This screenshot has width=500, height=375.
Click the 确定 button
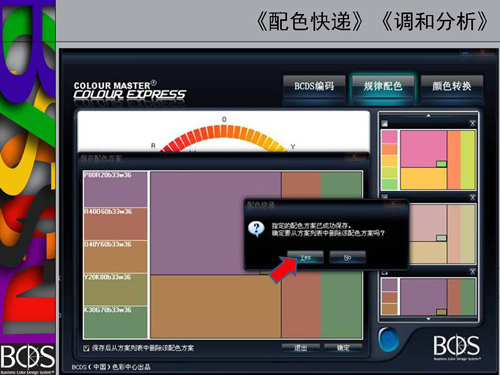point(343,348)
